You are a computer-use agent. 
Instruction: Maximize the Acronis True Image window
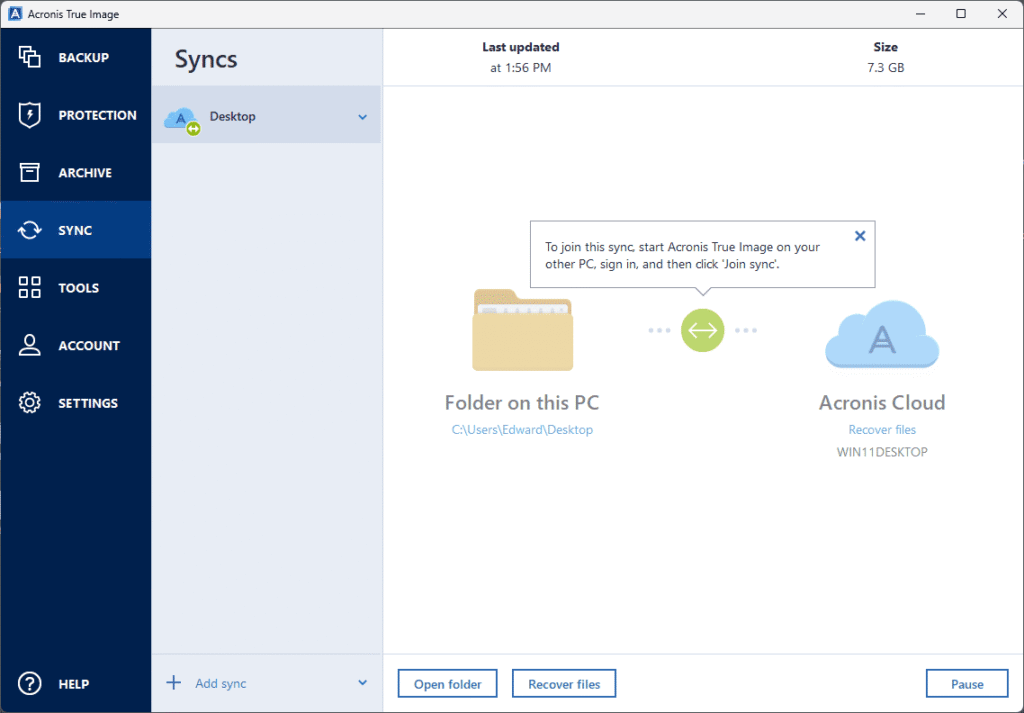(961, 14)
